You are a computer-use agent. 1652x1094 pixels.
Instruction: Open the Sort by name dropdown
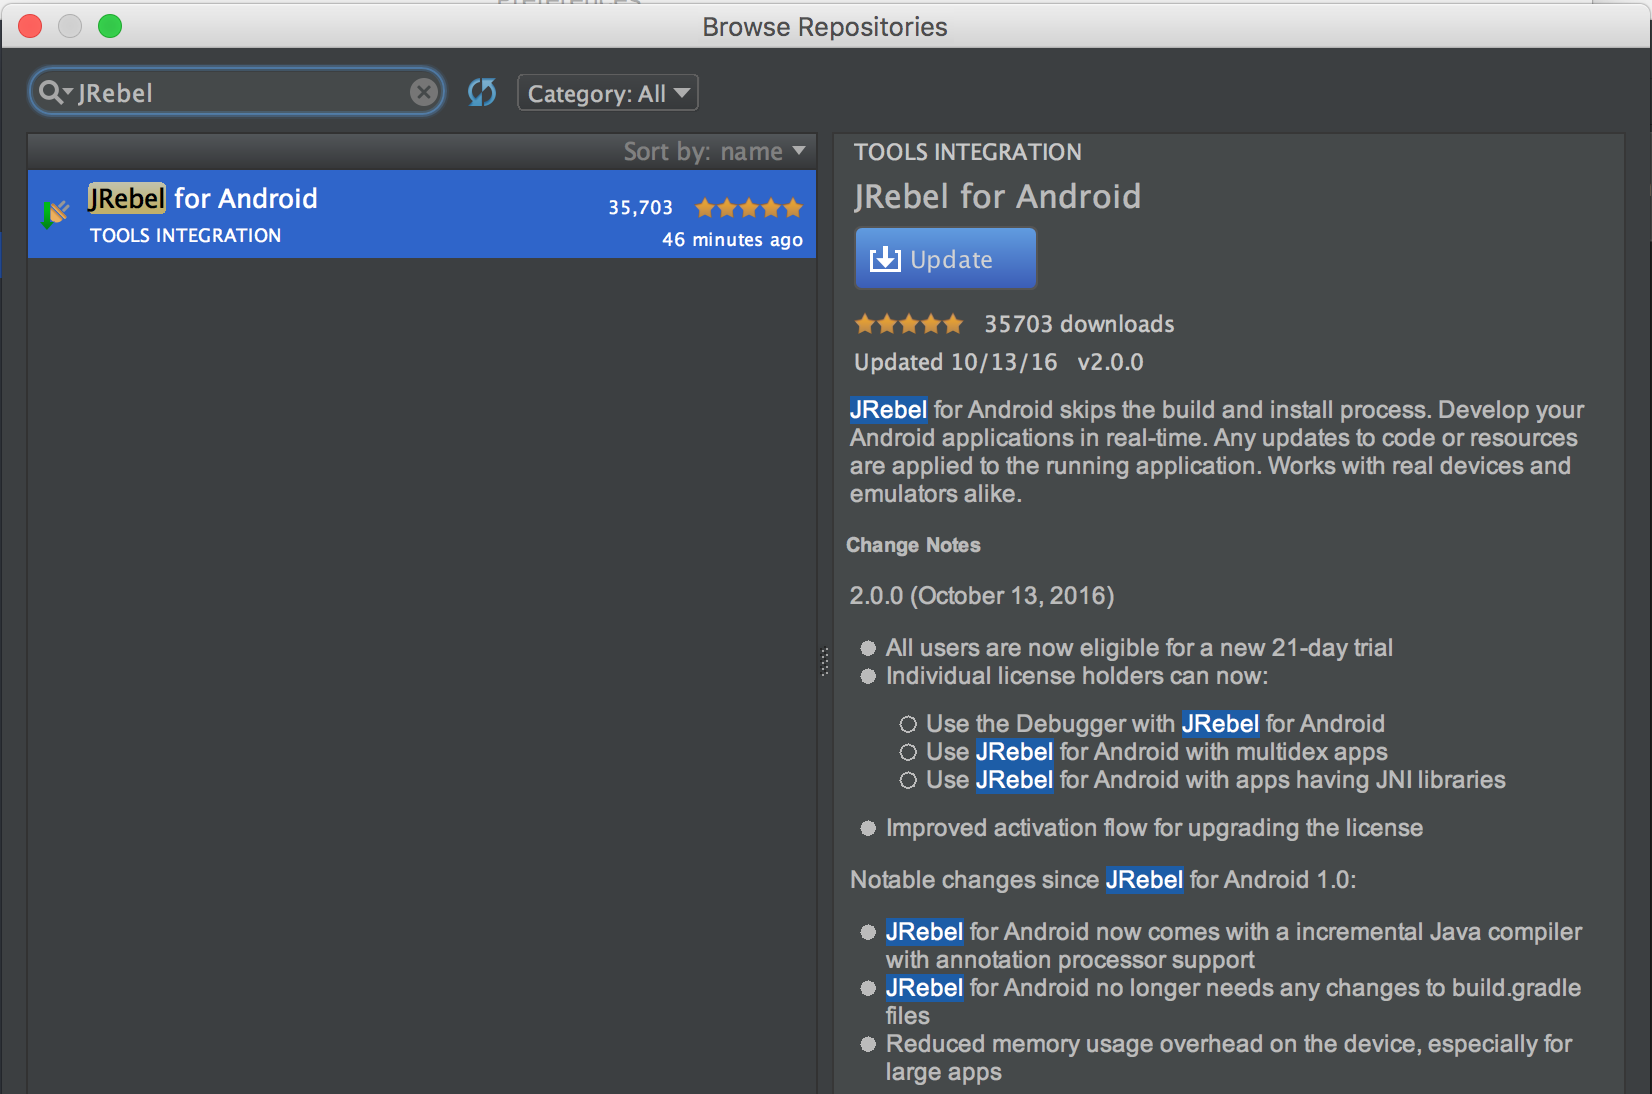tap(714, 151)
